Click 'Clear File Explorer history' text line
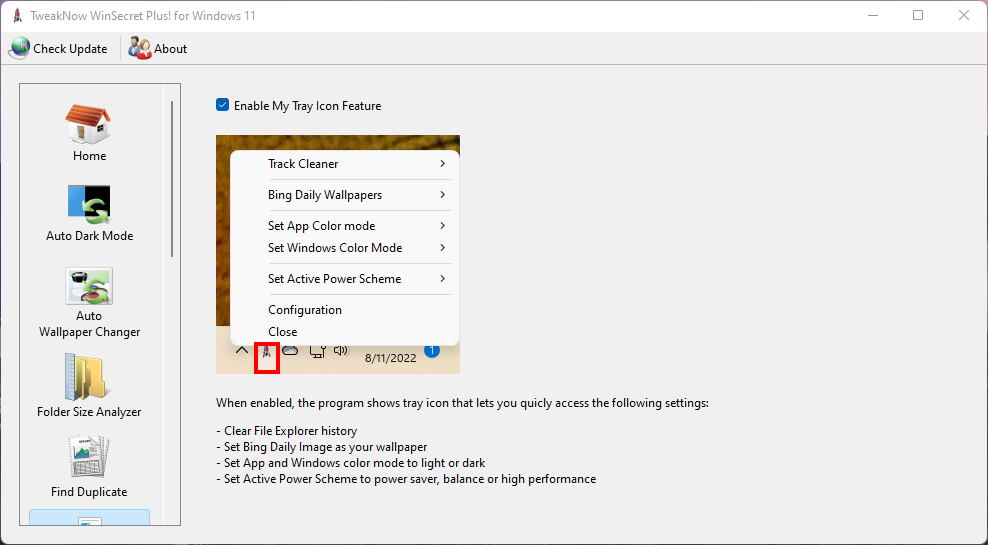This screenshot has width=988, height=545. pos(287,431)
